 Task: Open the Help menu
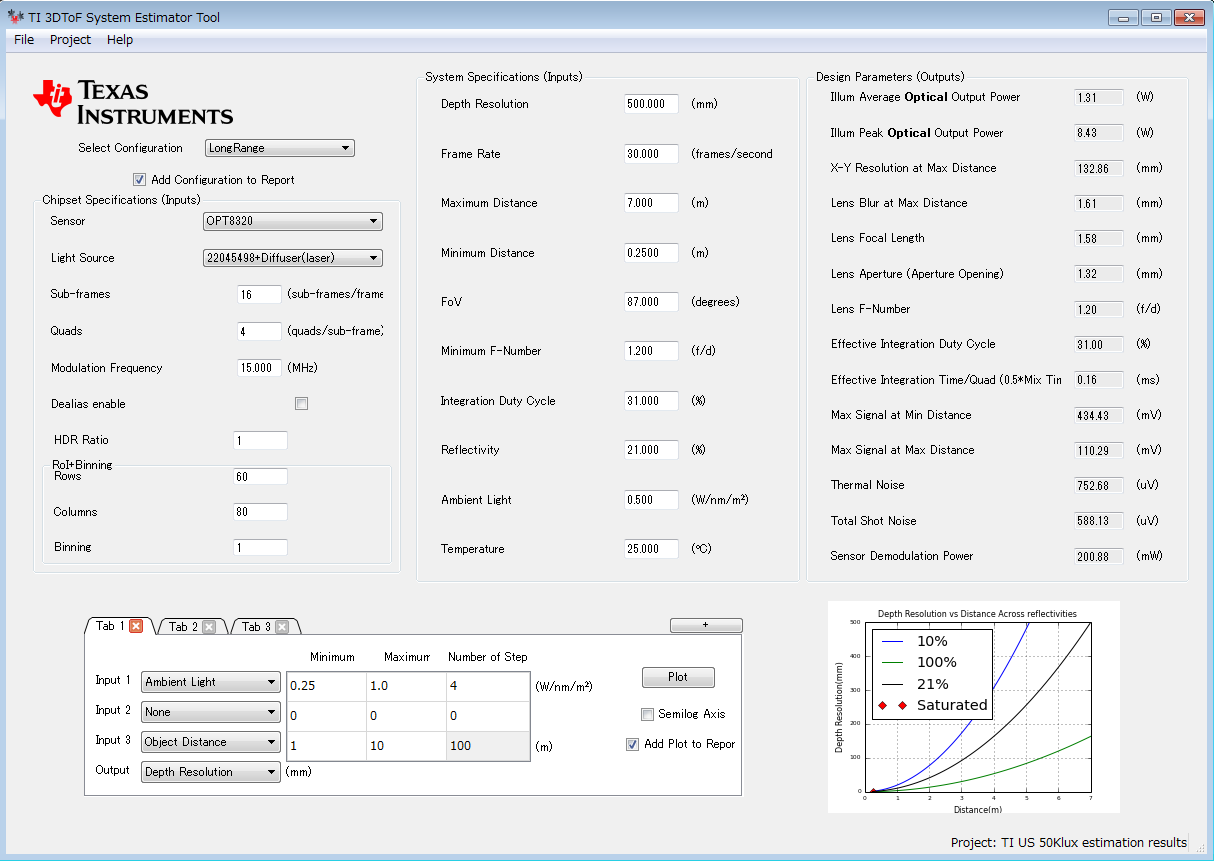(120, 40)
